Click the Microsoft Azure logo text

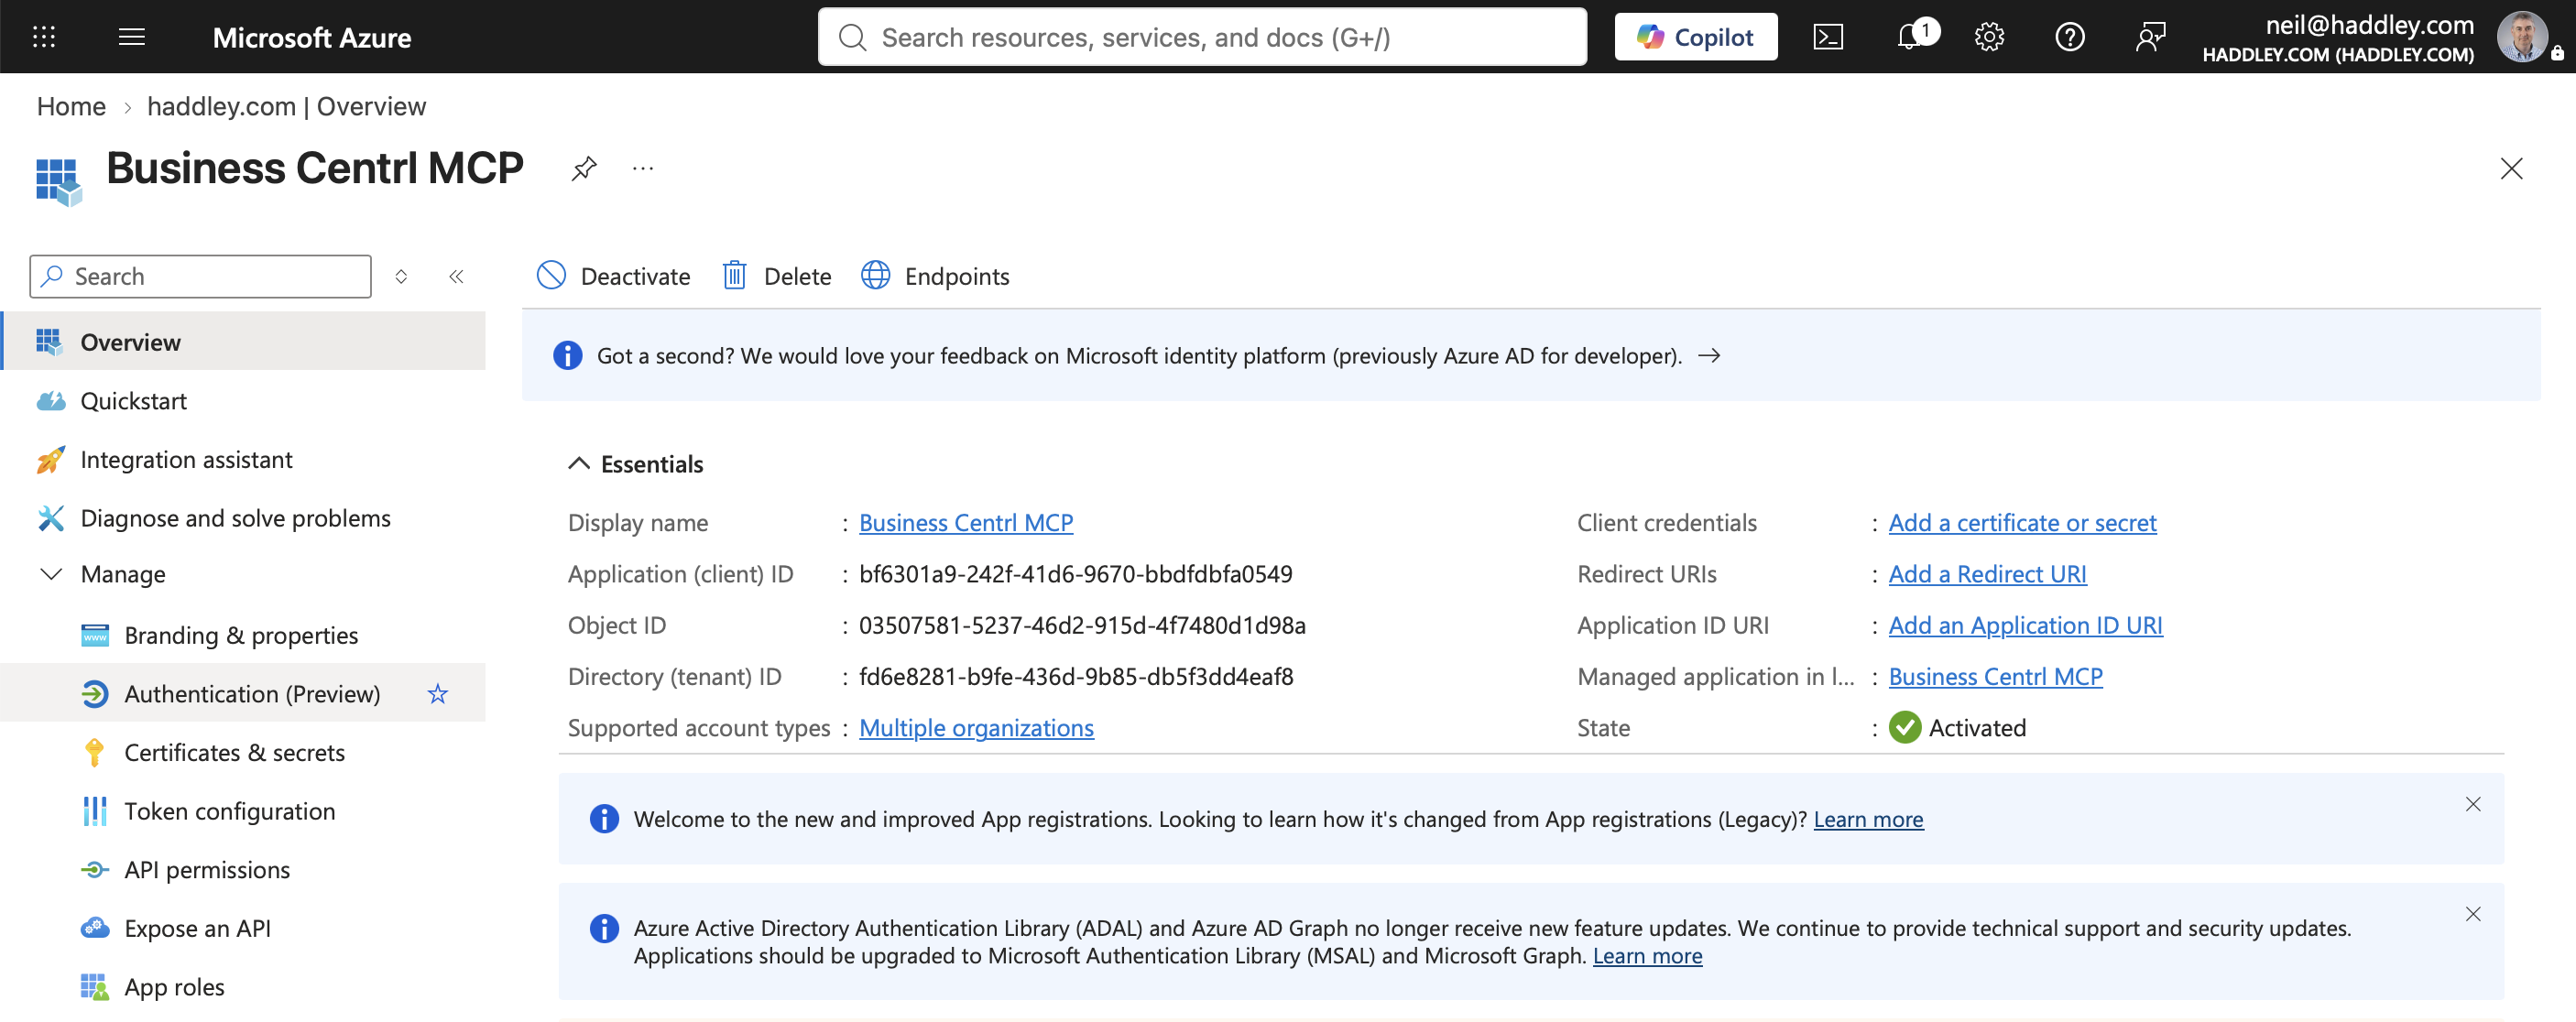pos(311,37)
